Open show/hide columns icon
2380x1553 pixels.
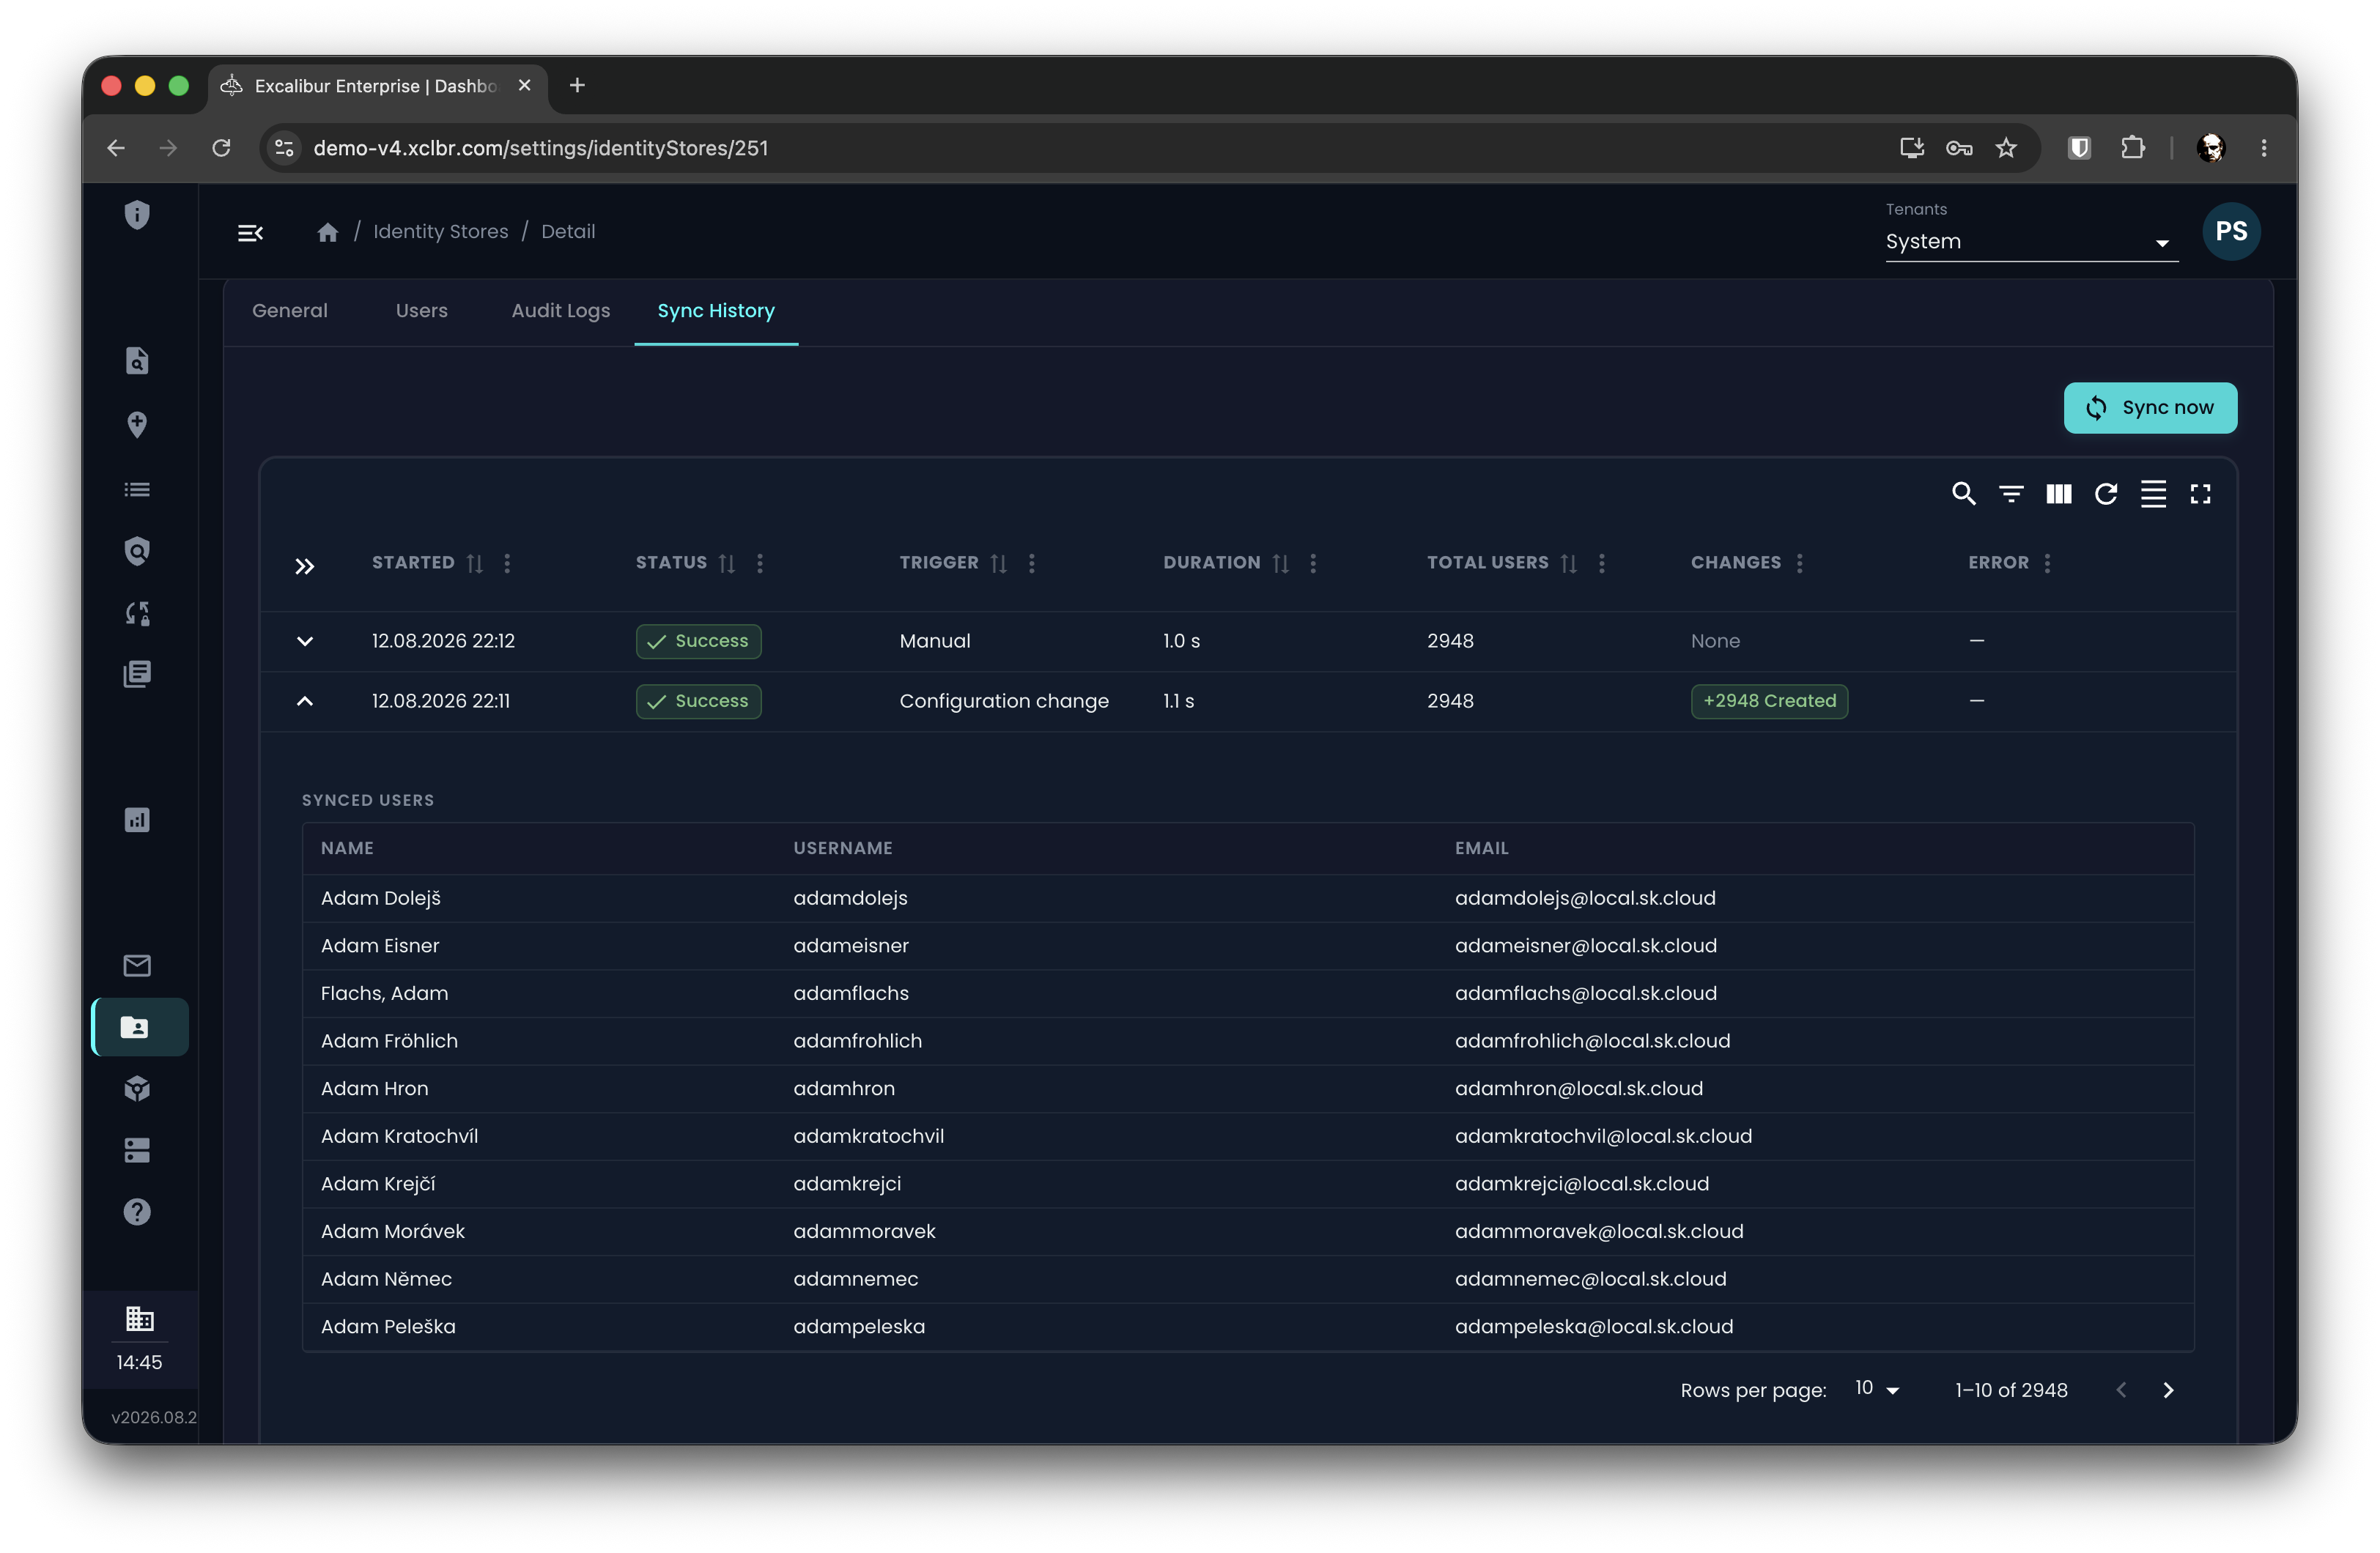pyautogui.click(x=2059, y=494)
